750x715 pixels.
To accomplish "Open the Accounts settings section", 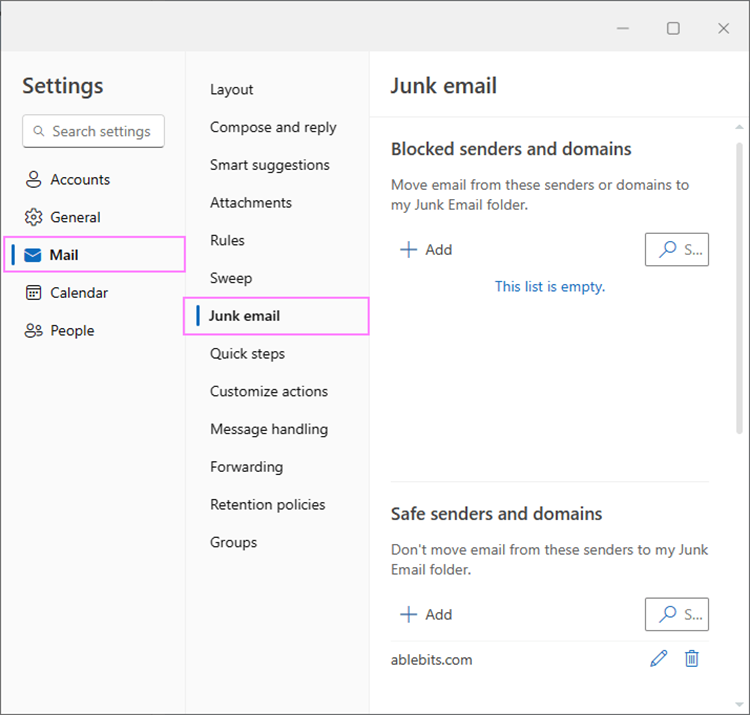I will click(x=67, y=179).
